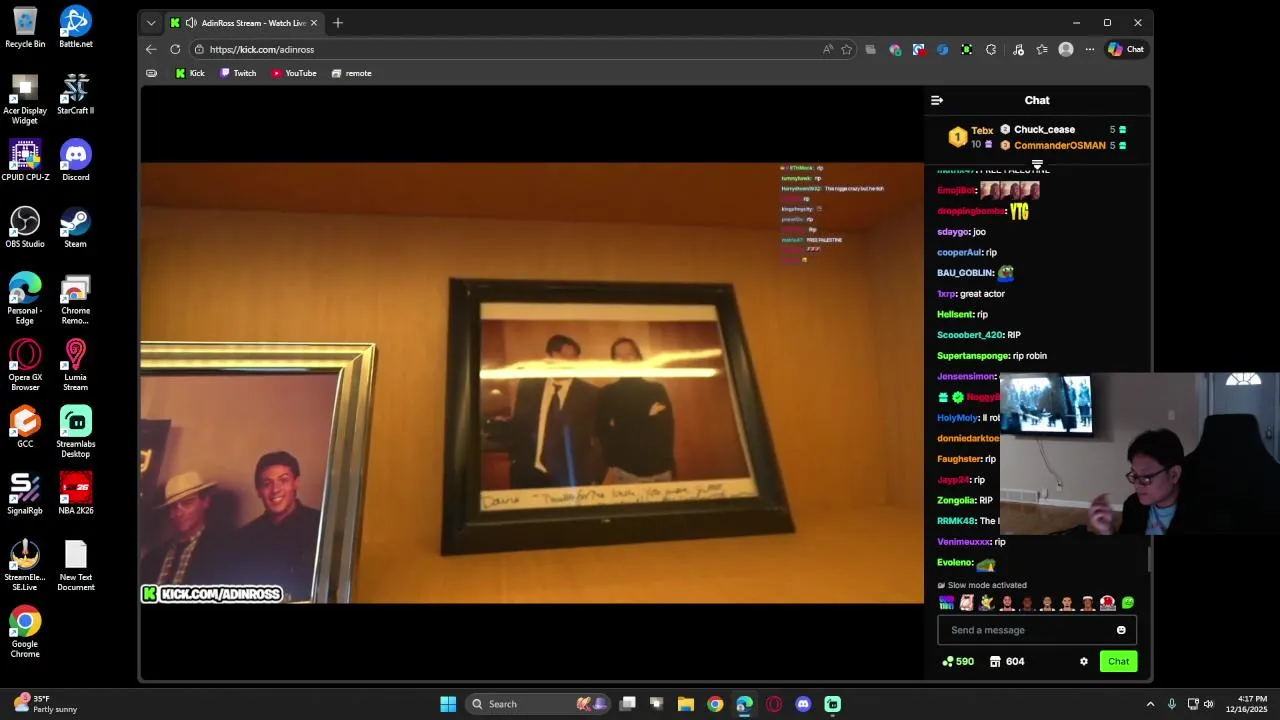Image resolution: width=1280 pixels, height=720 pixels.
Task: Click chat username Hellsent
Action: [955, 315]
